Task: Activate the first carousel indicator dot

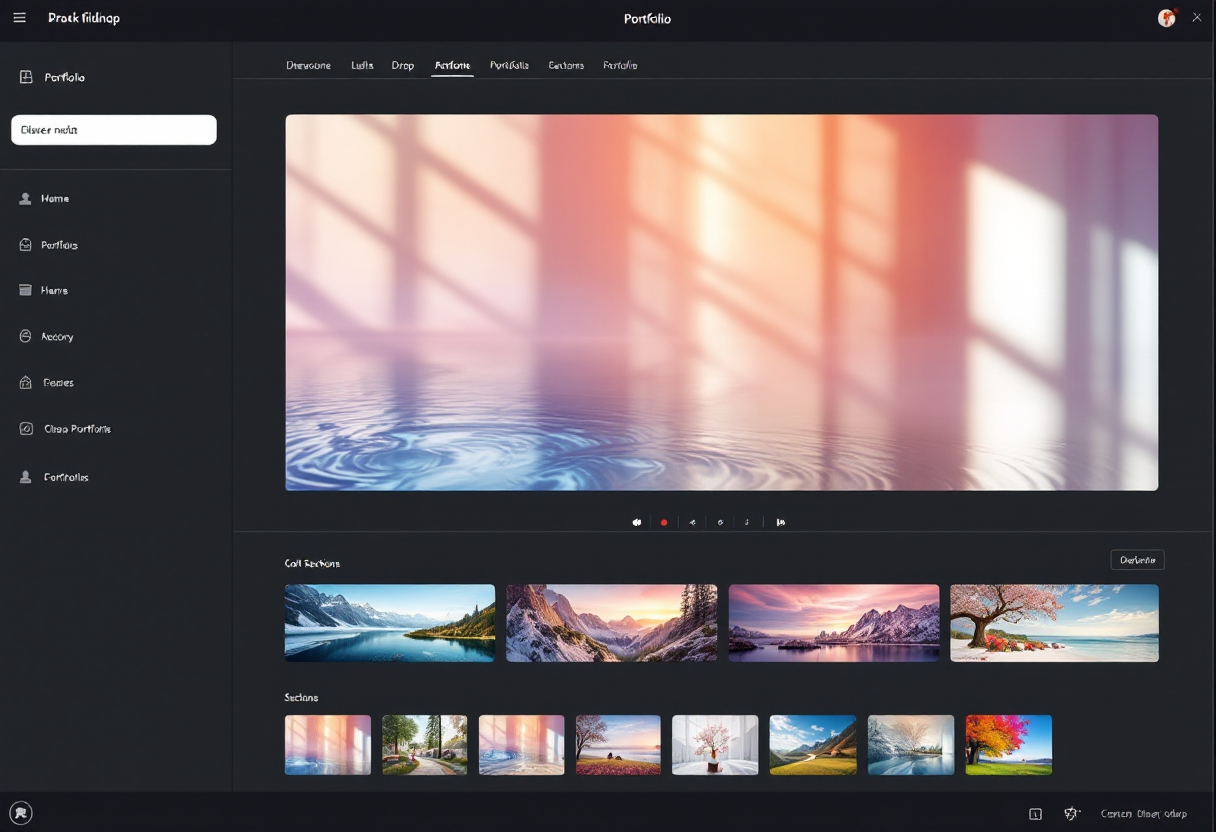Action: coord(637,521)
